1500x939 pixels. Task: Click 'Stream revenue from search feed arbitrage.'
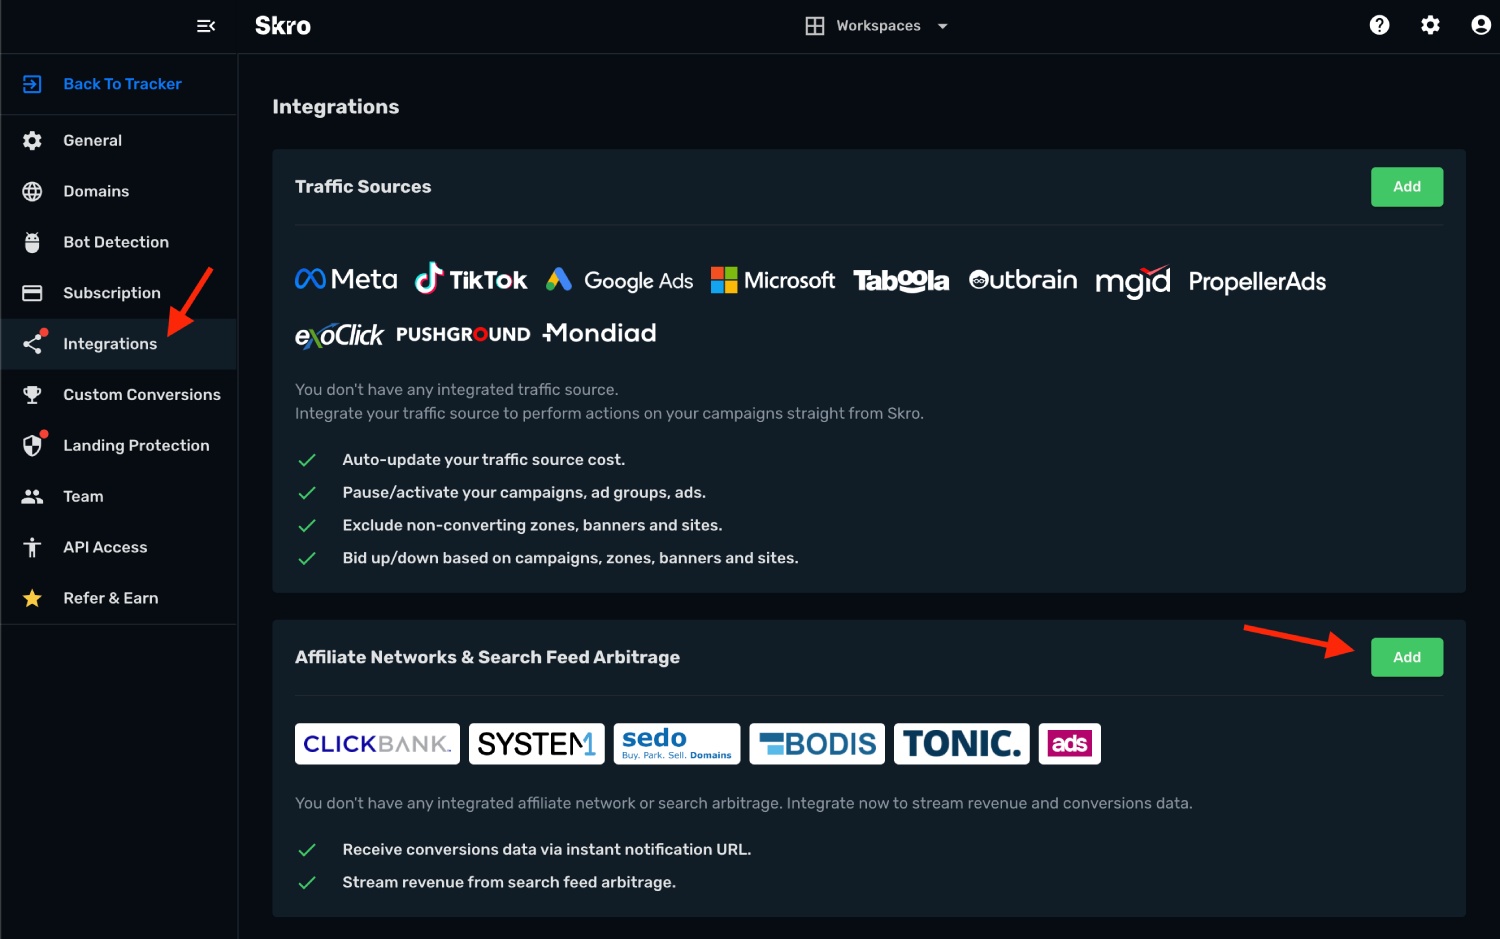click(509, 882)
